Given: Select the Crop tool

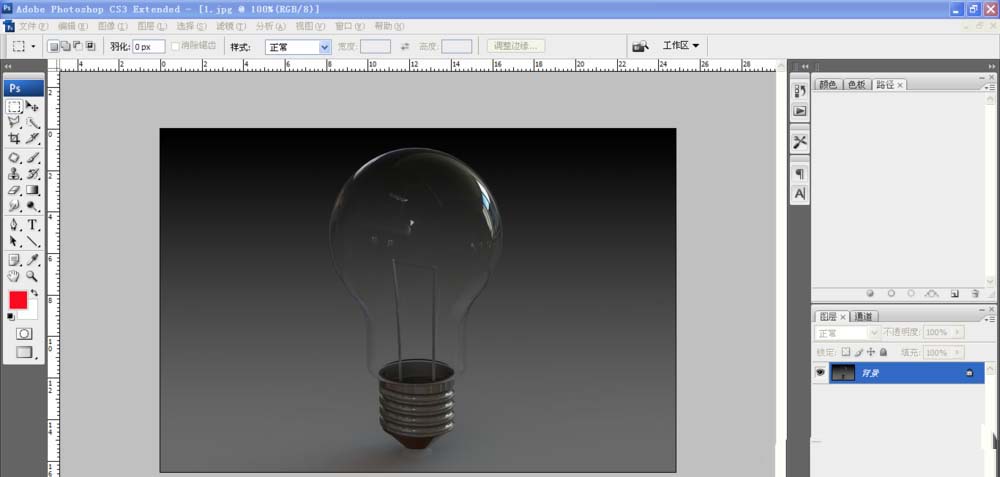Looking at the screenshot, I should pos(14,139).
